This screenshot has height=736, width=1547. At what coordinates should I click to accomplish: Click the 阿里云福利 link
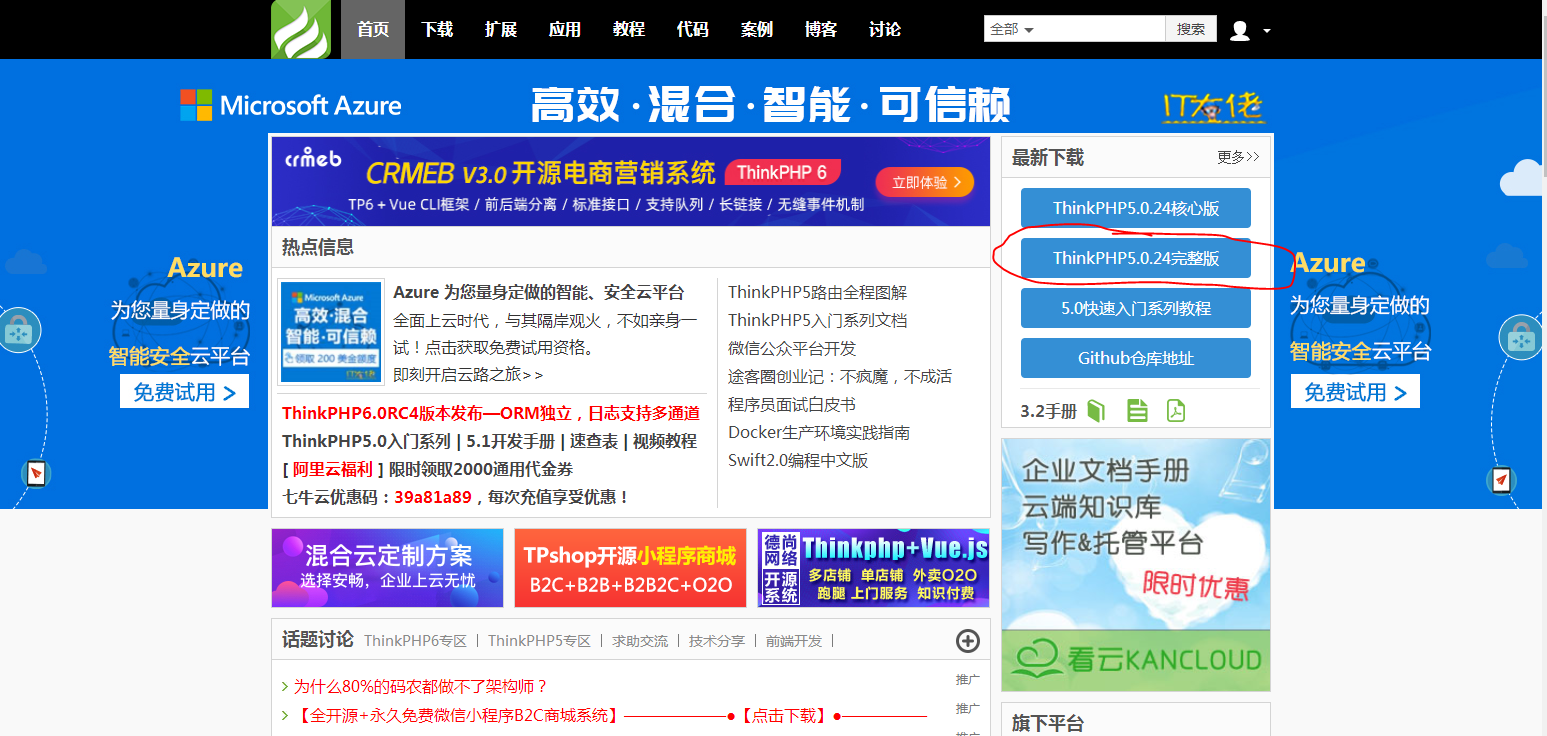[x=332, y=469]
